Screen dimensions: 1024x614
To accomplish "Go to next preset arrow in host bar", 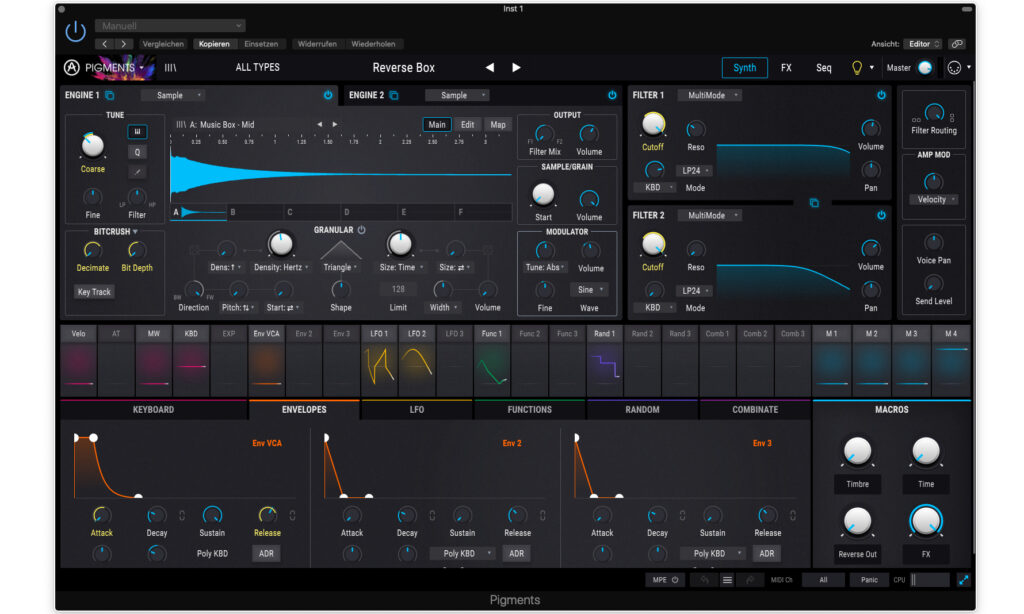I will [x=123, y=44].
